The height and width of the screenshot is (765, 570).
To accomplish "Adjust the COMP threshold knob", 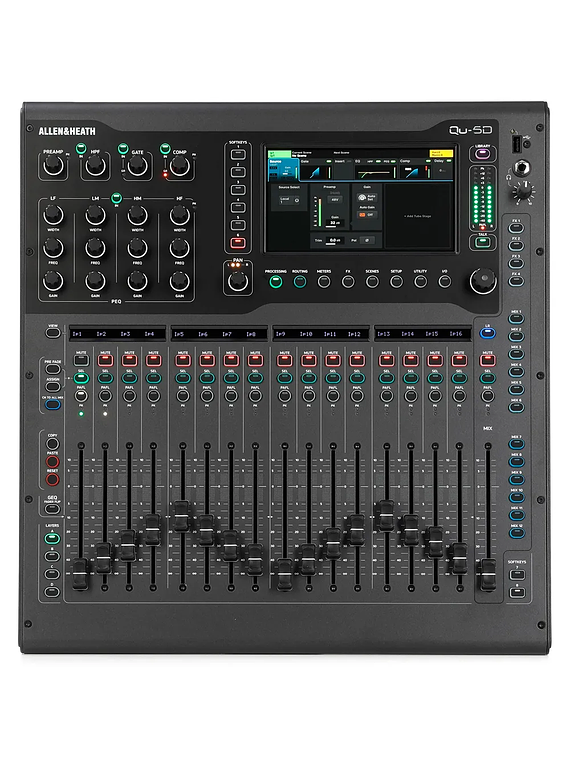I will (180, 166).
